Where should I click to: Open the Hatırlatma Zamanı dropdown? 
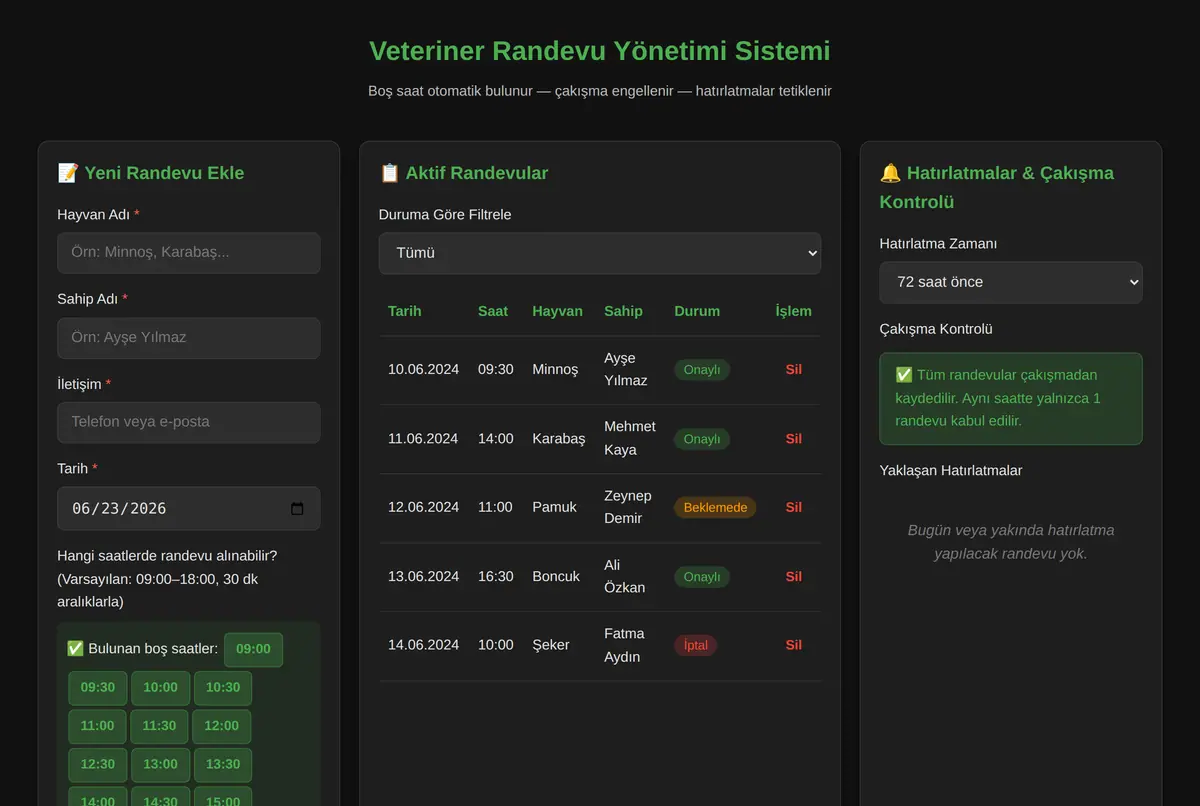(1011, 283)
